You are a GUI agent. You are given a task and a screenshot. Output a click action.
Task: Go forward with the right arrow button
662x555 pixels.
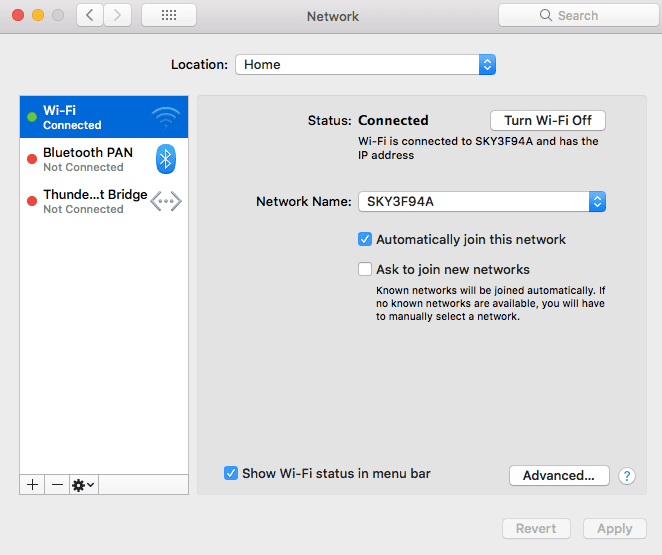click(x=117, y=16)
